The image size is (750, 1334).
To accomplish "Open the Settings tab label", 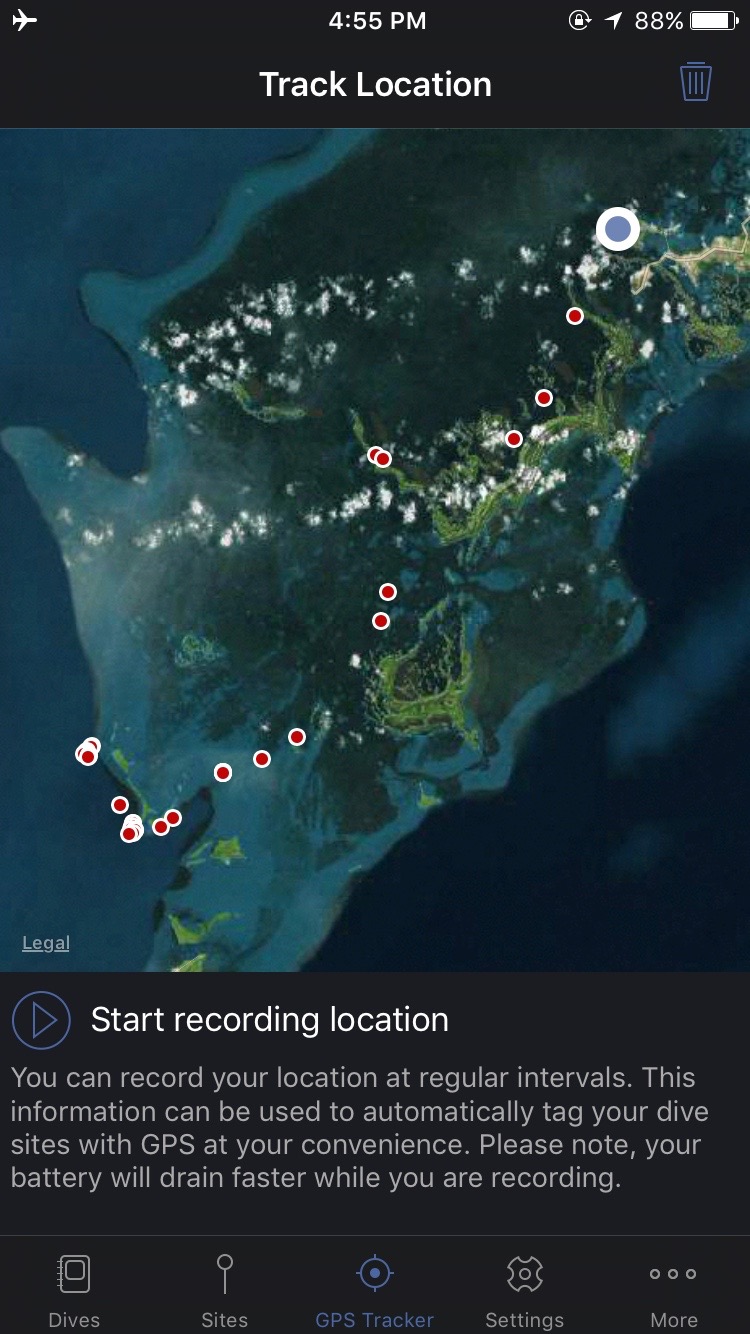I will (x=524, y=1320).
